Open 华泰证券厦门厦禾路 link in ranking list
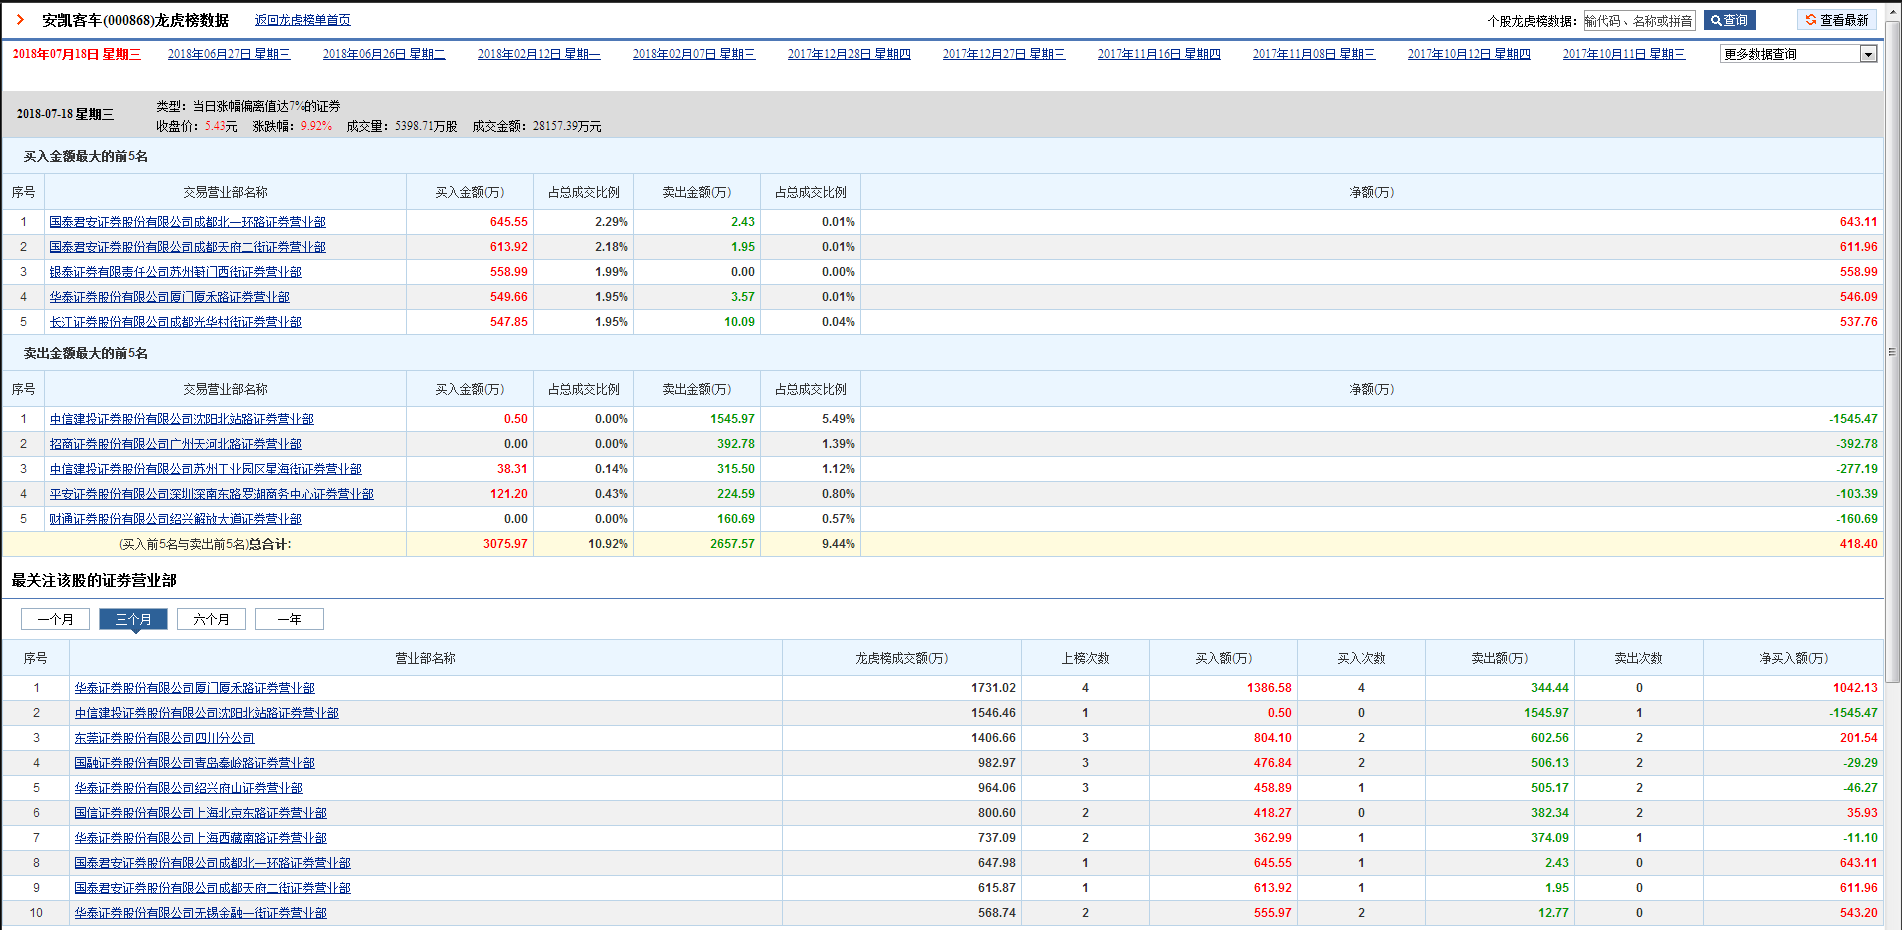Viewport: 1902px width, 930px height. (194, 688)
